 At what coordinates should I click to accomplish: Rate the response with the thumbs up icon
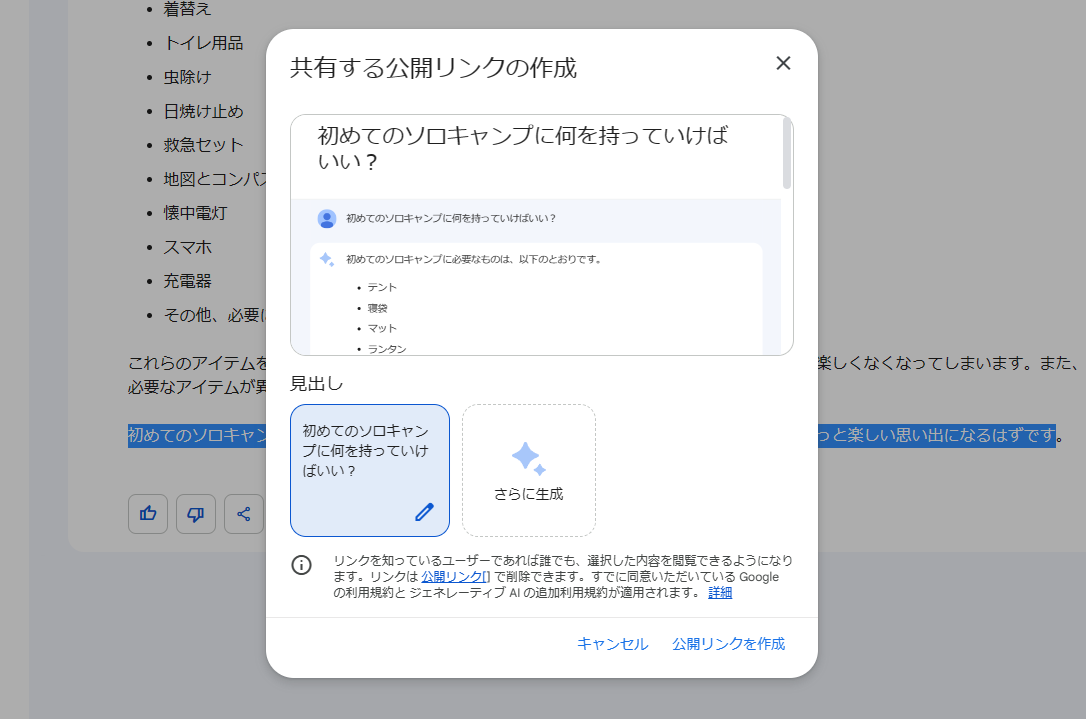click(147, 513)
